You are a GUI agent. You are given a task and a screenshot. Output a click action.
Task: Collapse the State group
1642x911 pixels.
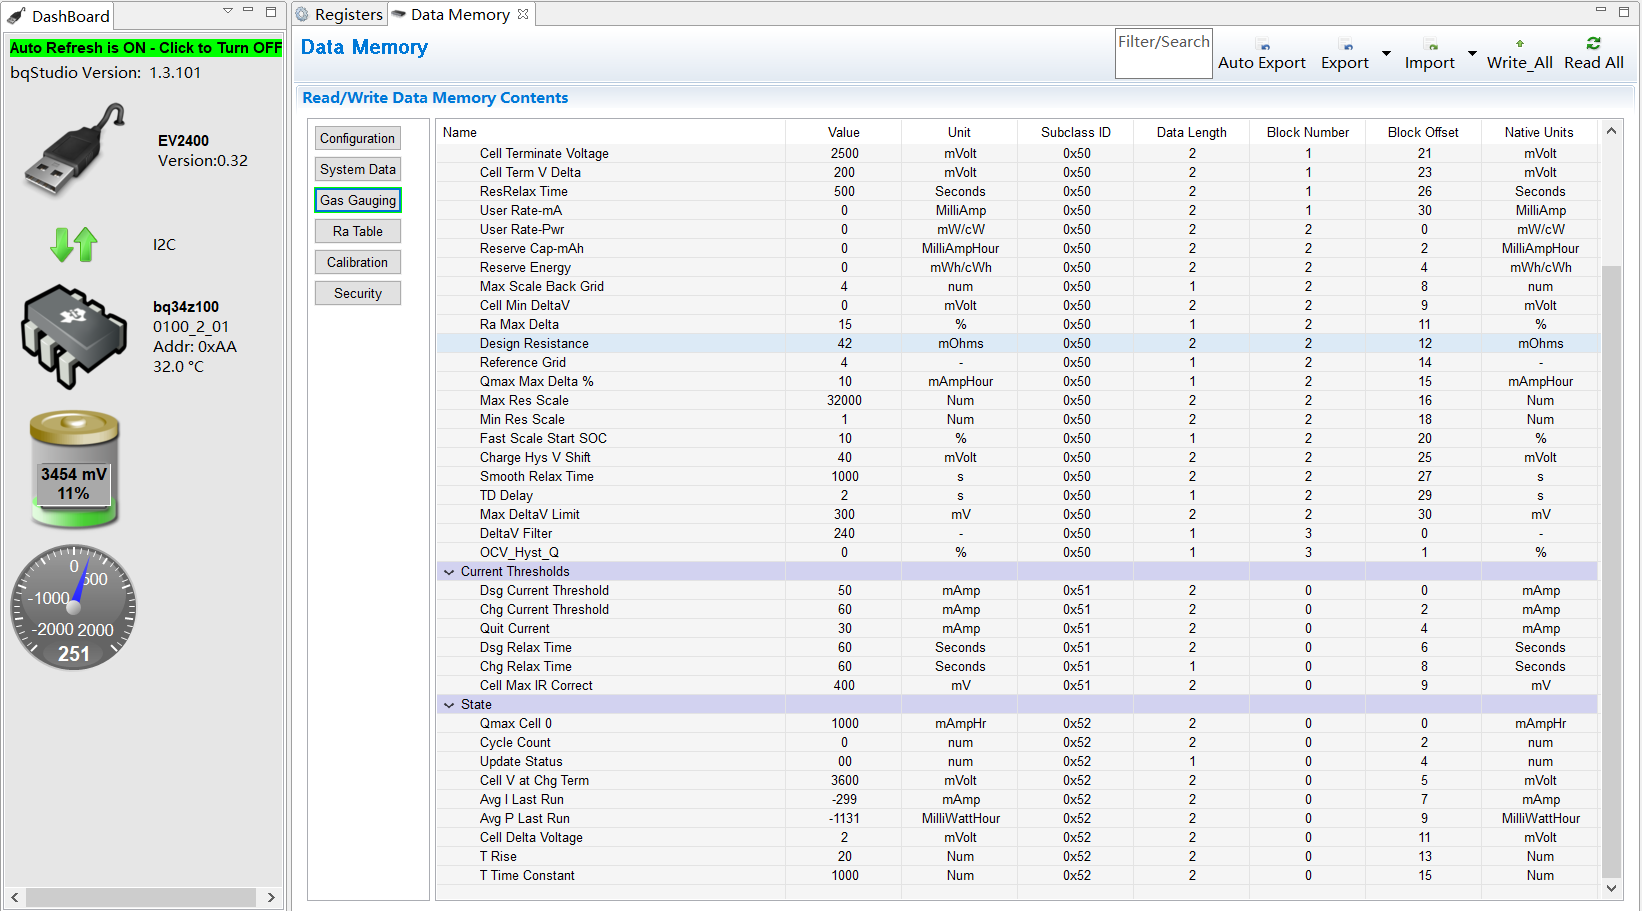click(449, 705)
